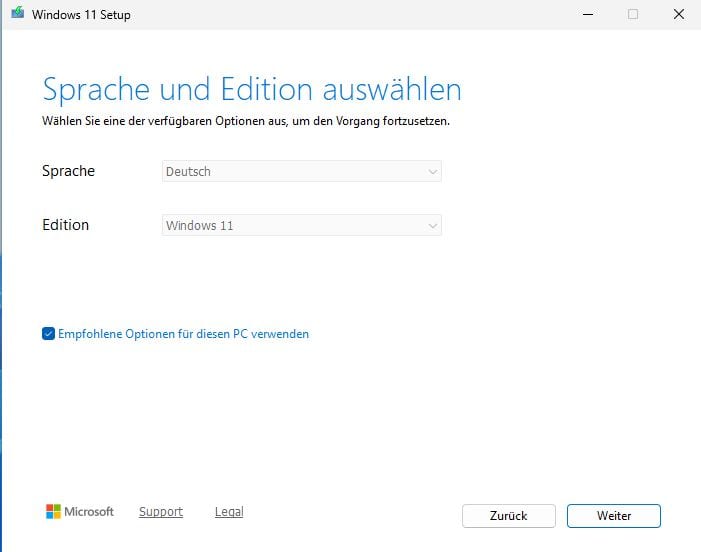
Task: Minimize the Windows 11 Setup window
Action: tap(585, 14)
